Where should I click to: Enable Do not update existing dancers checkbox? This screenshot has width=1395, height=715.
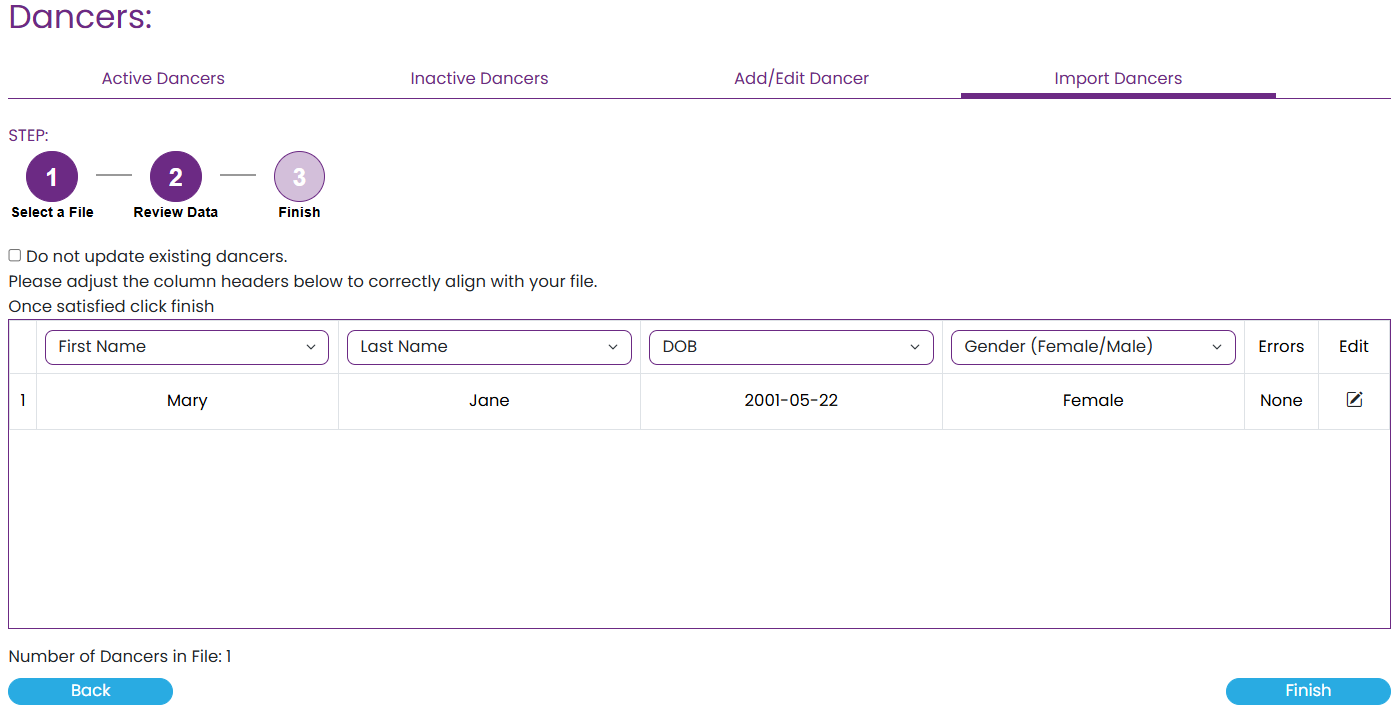coord(15,256)
